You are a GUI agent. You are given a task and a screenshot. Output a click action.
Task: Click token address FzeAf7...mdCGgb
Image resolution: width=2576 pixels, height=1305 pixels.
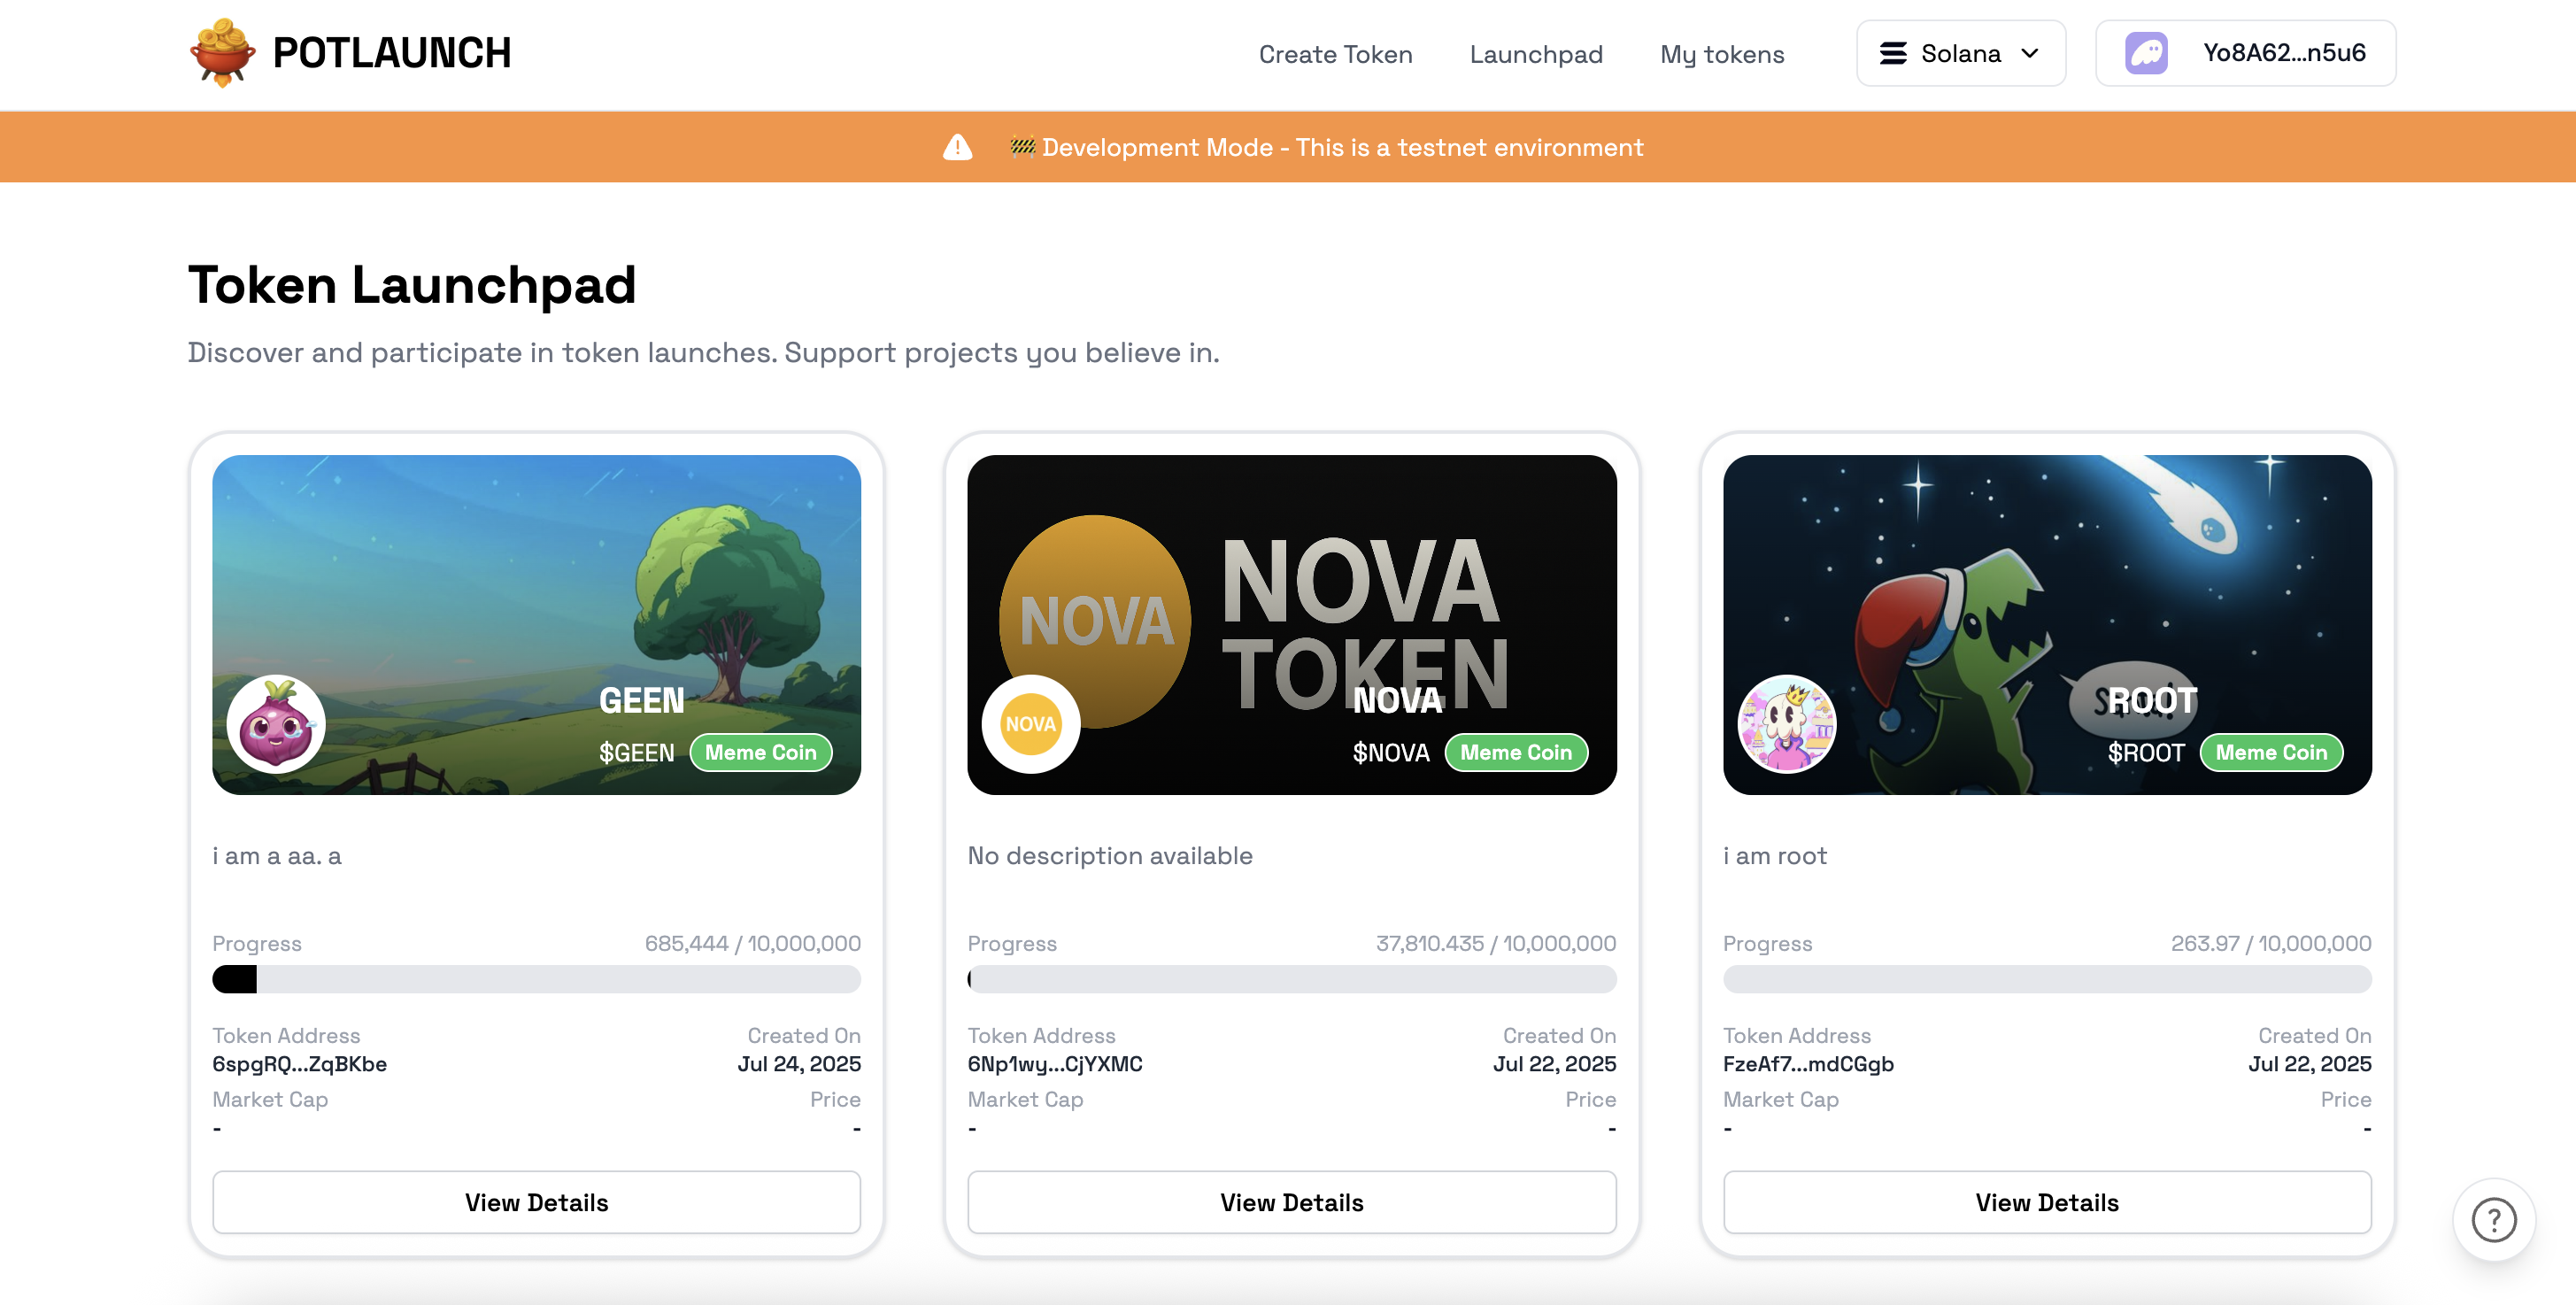click(x=1808, y=1064)
